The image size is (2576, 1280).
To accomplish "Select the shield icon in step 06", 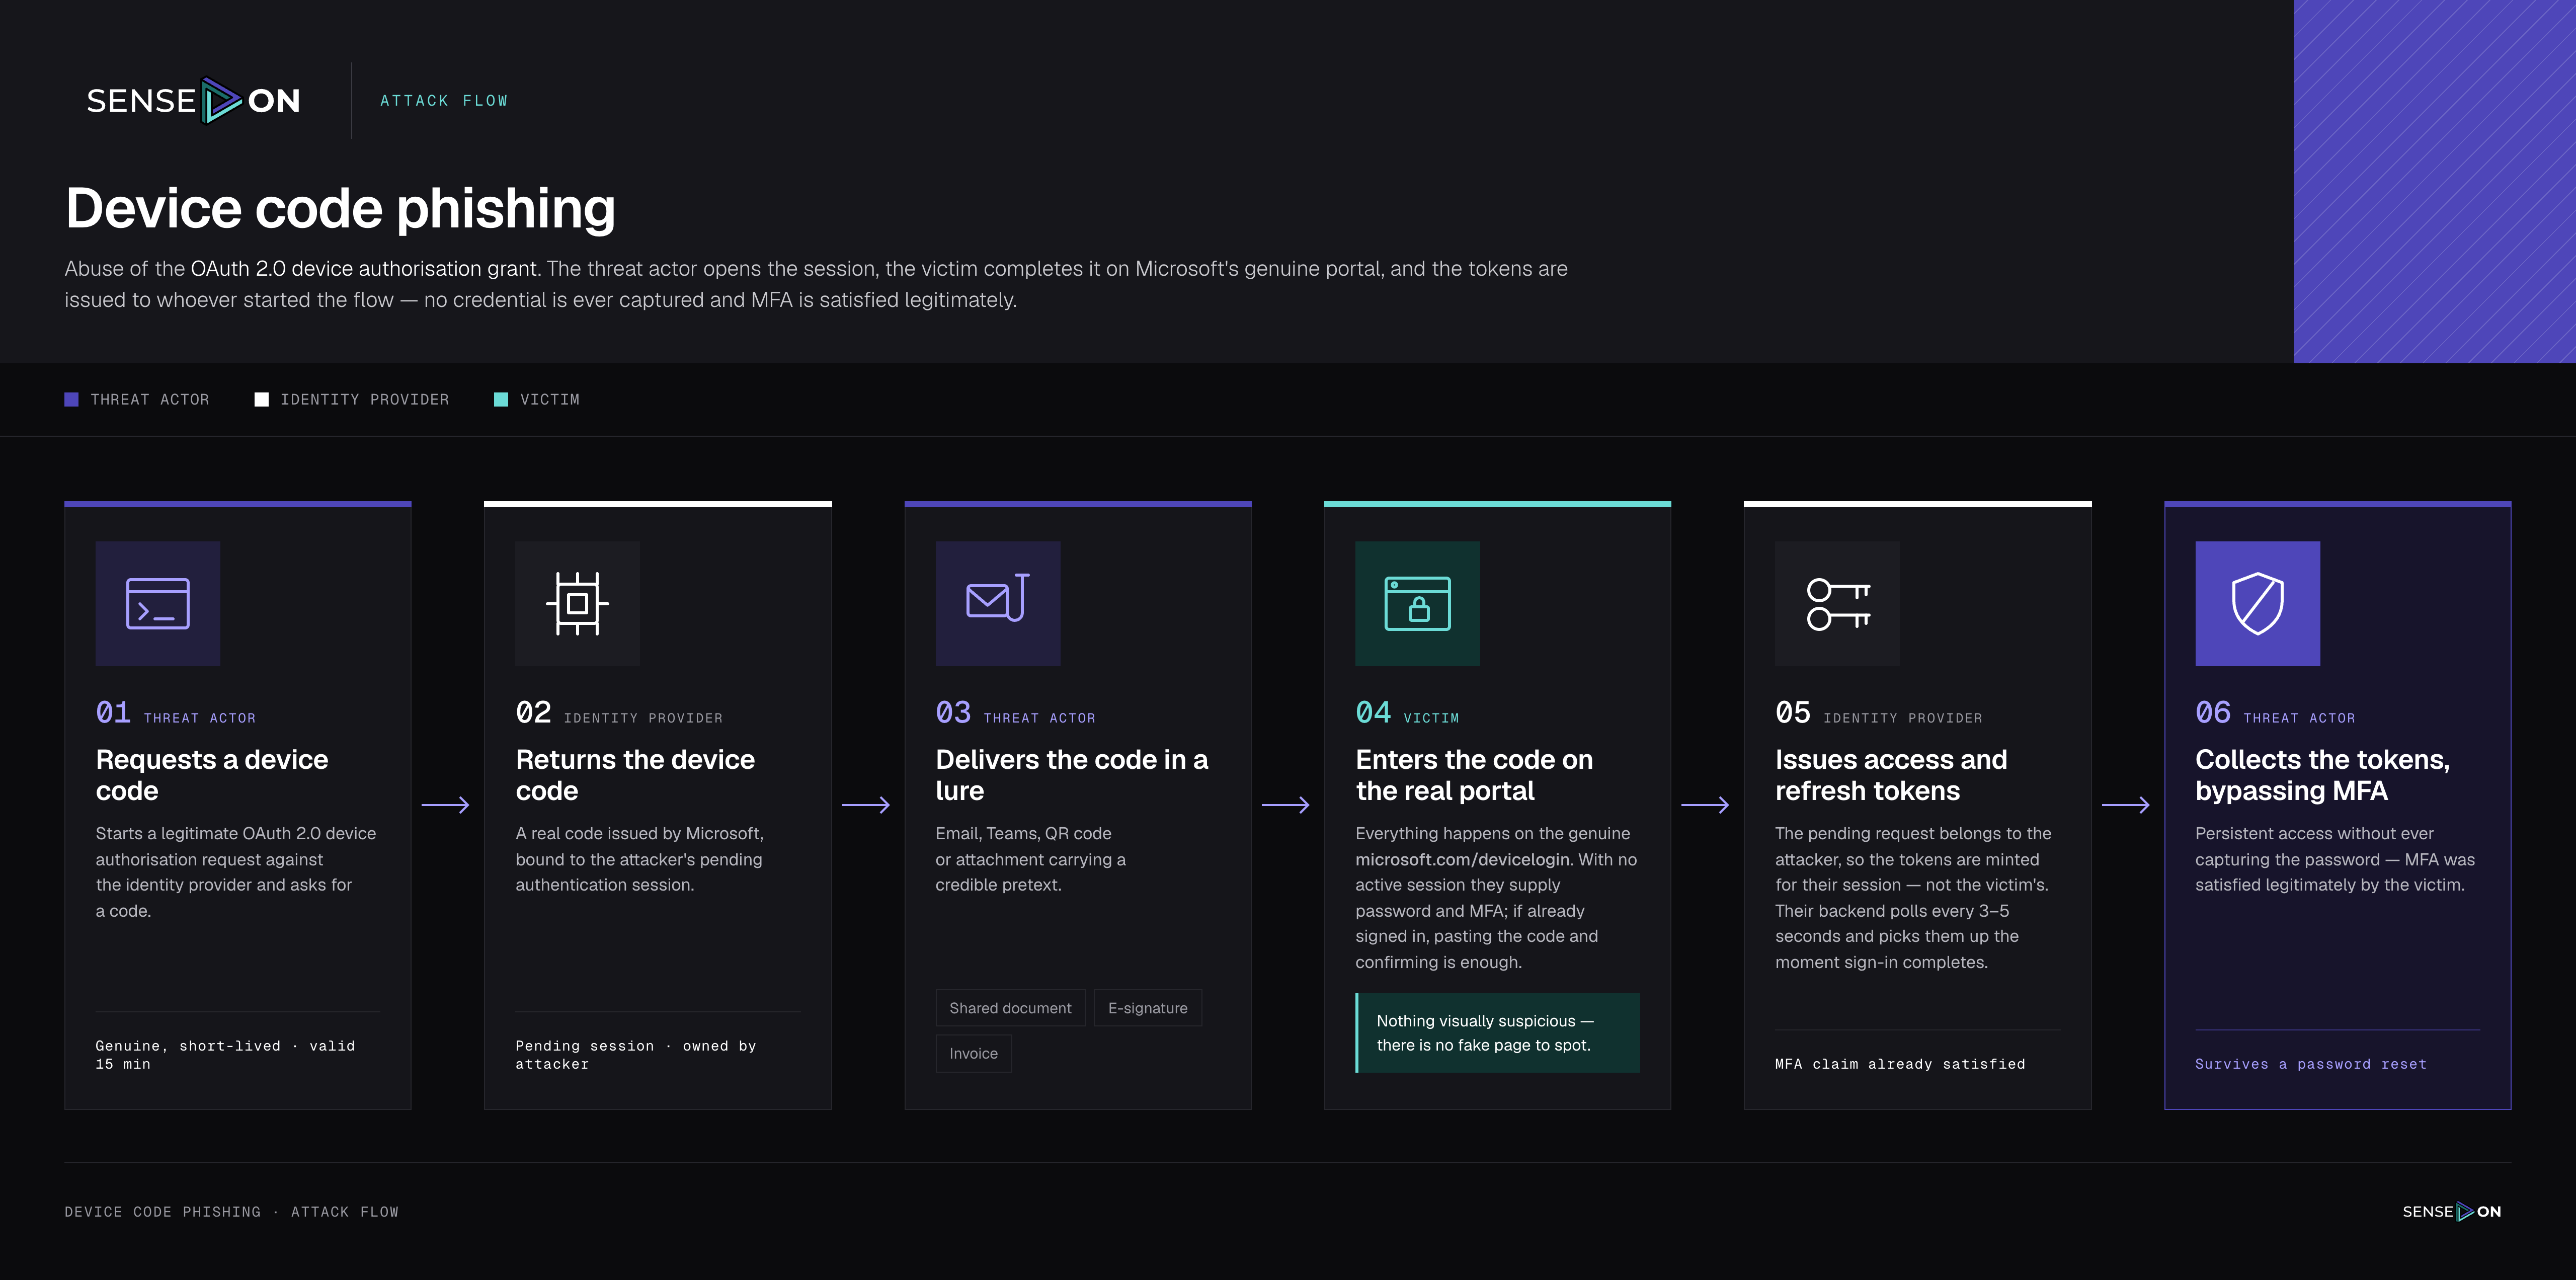I will [2257, 604].
